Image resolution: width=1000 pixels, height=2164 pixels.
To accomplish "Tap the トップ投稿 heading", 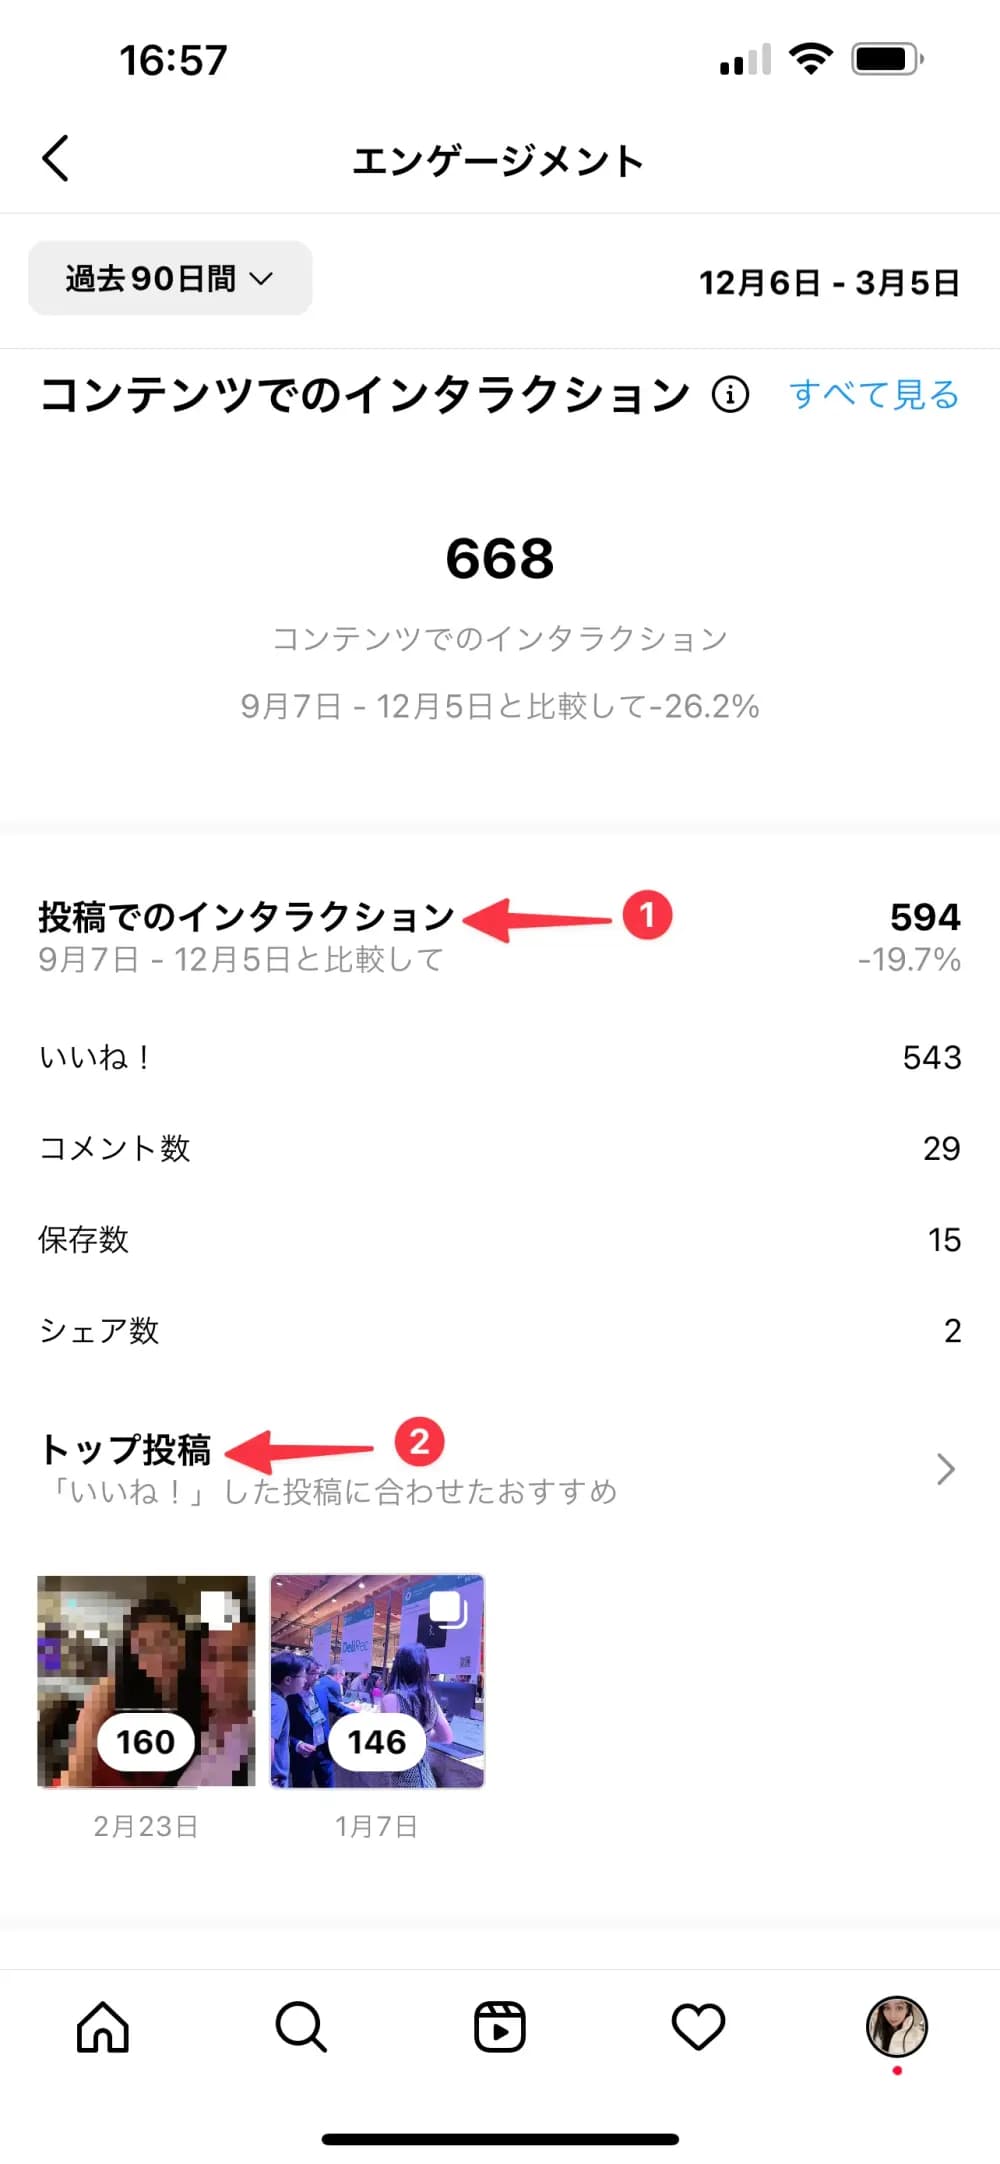I will click(x=125, y=1449).
